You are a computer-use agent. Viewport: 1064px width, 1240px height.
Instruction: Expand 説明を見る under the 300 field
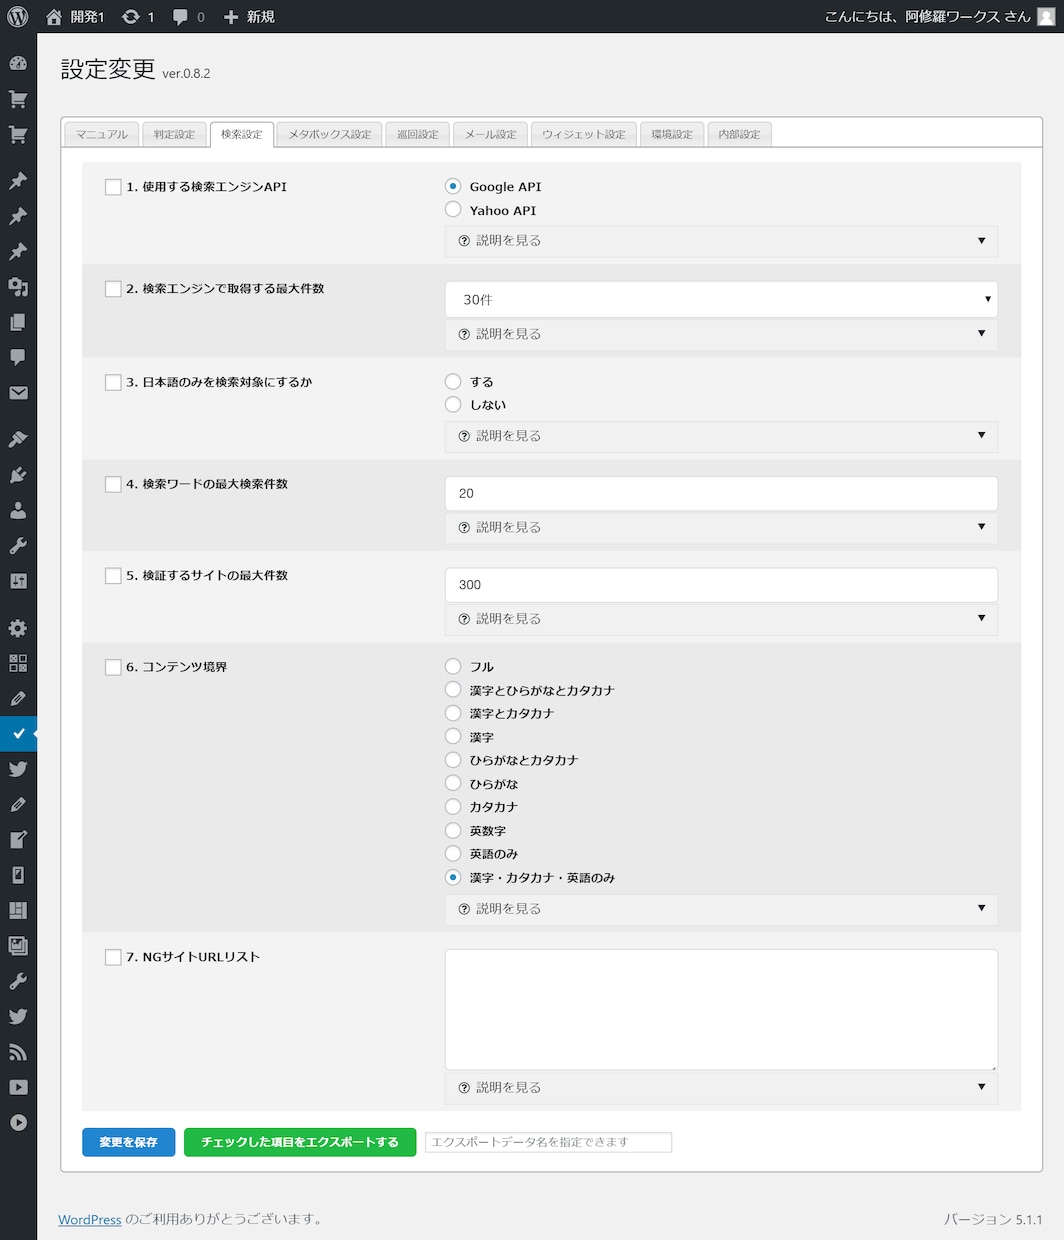coord(721,619)
